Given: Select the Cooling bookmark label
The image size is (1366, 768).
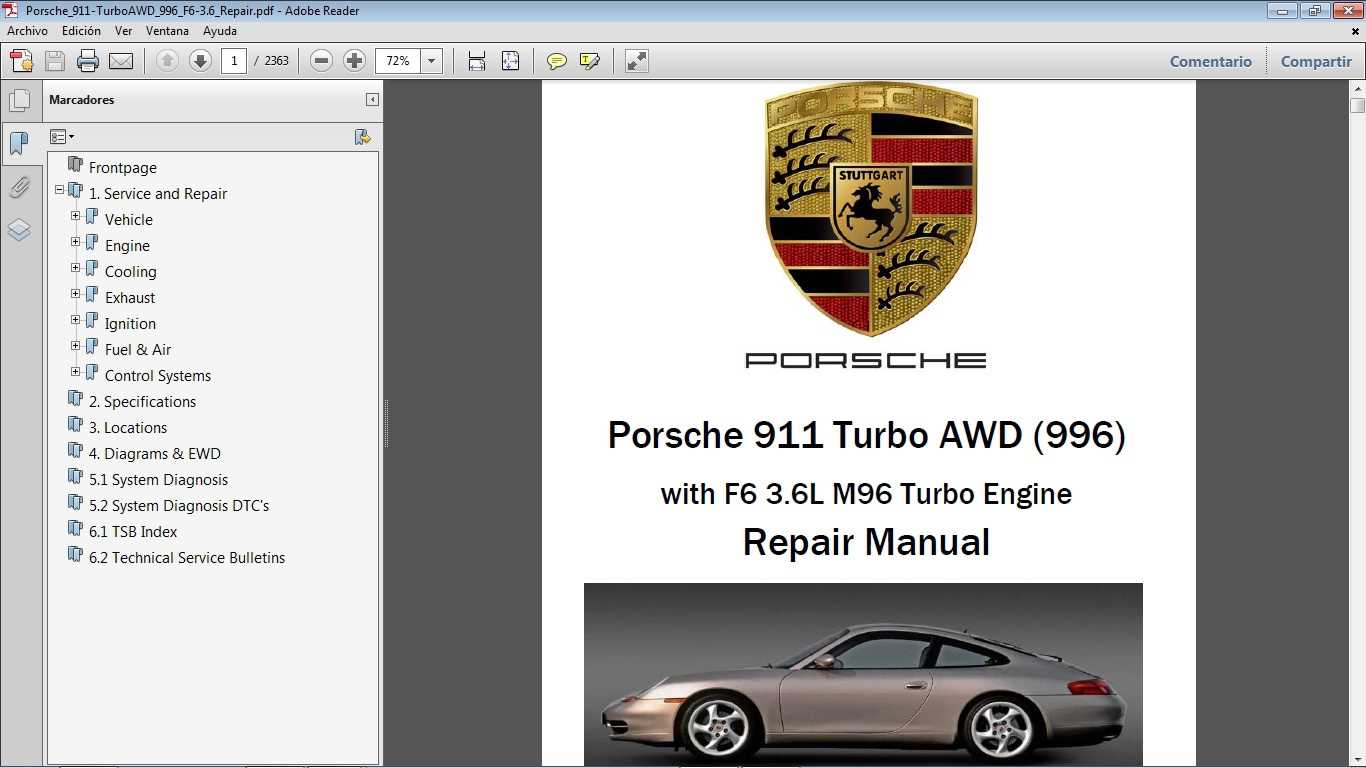Looking at the screenshot, I should click(131, 272).
